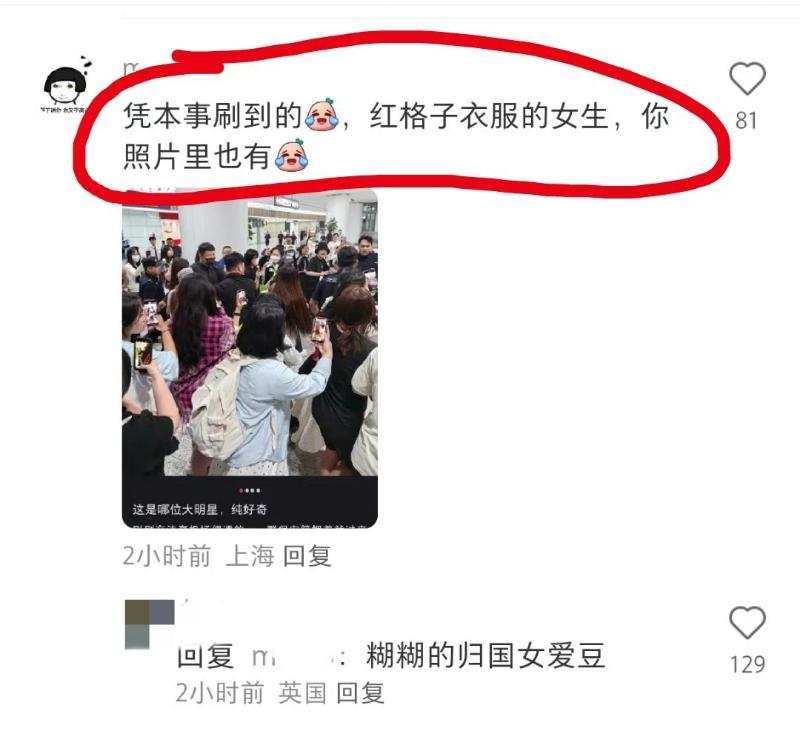Open the pixelated avatar of the replier

click(x=149, y=624)
